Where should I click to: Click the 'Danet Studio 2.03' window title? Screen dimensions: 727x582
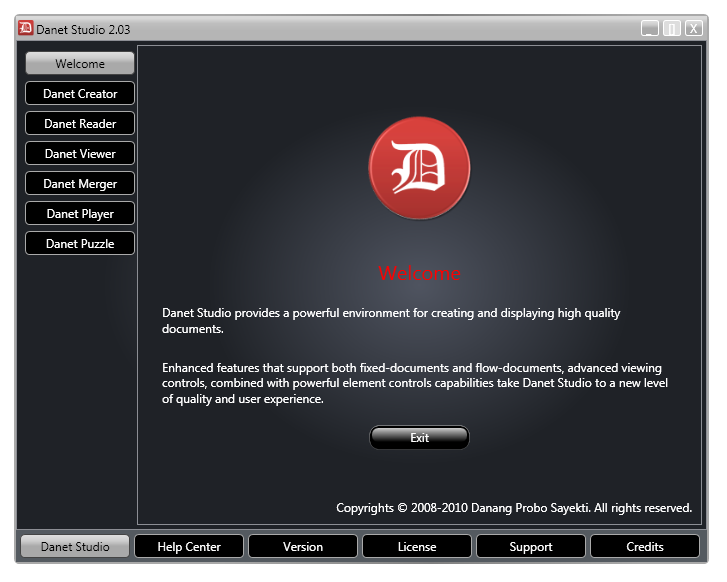[83, 29]
